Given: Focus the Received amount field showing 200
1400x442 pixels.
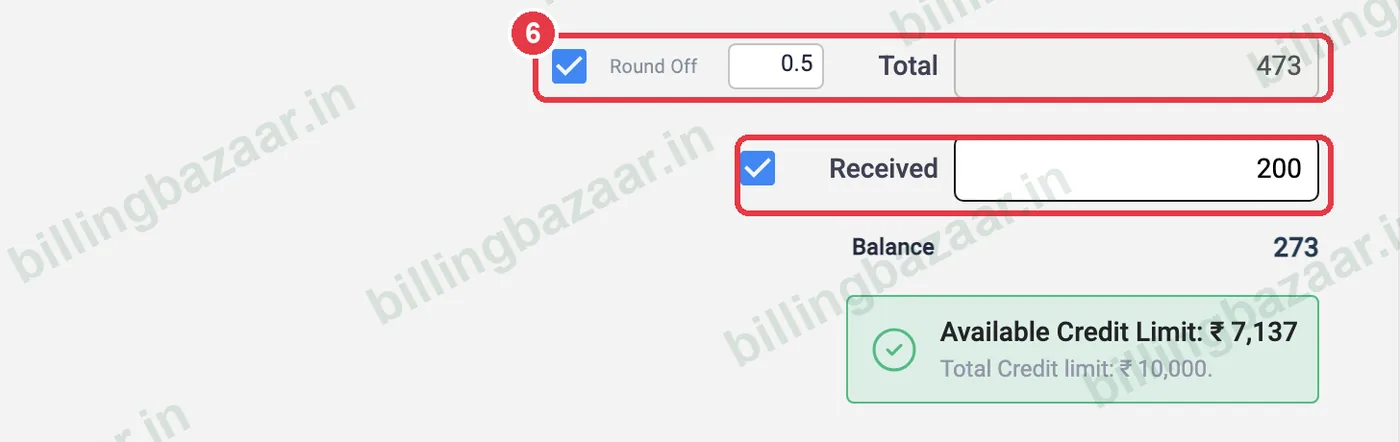Looking at the screenshot, I should (1136, 169).
